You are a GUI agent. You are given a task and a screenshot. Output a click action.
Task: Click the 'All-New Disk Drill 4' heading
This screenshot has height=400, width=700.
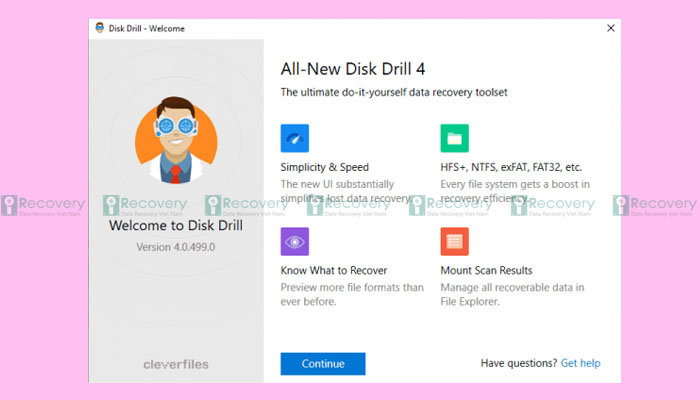coord(353,69)
